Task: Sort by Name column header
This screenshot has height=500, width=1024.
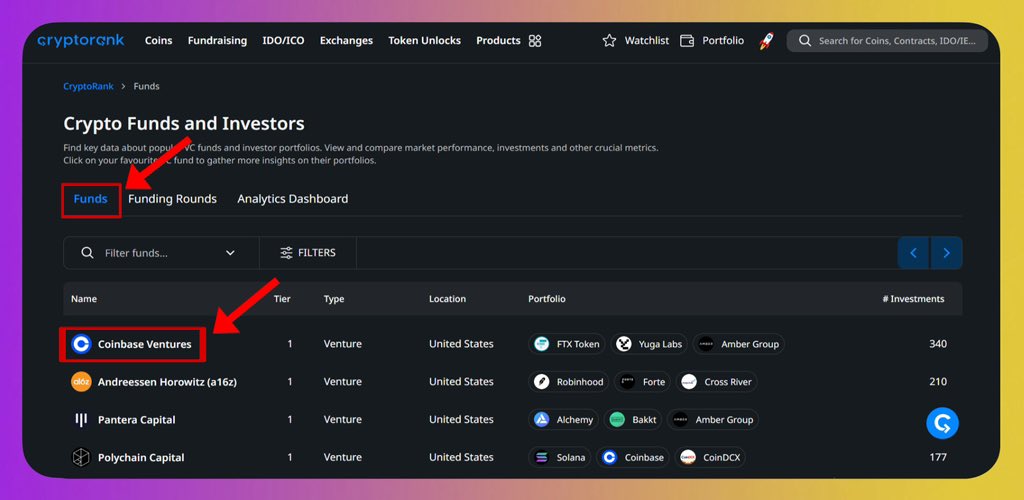Action: (x=84, y=299)
